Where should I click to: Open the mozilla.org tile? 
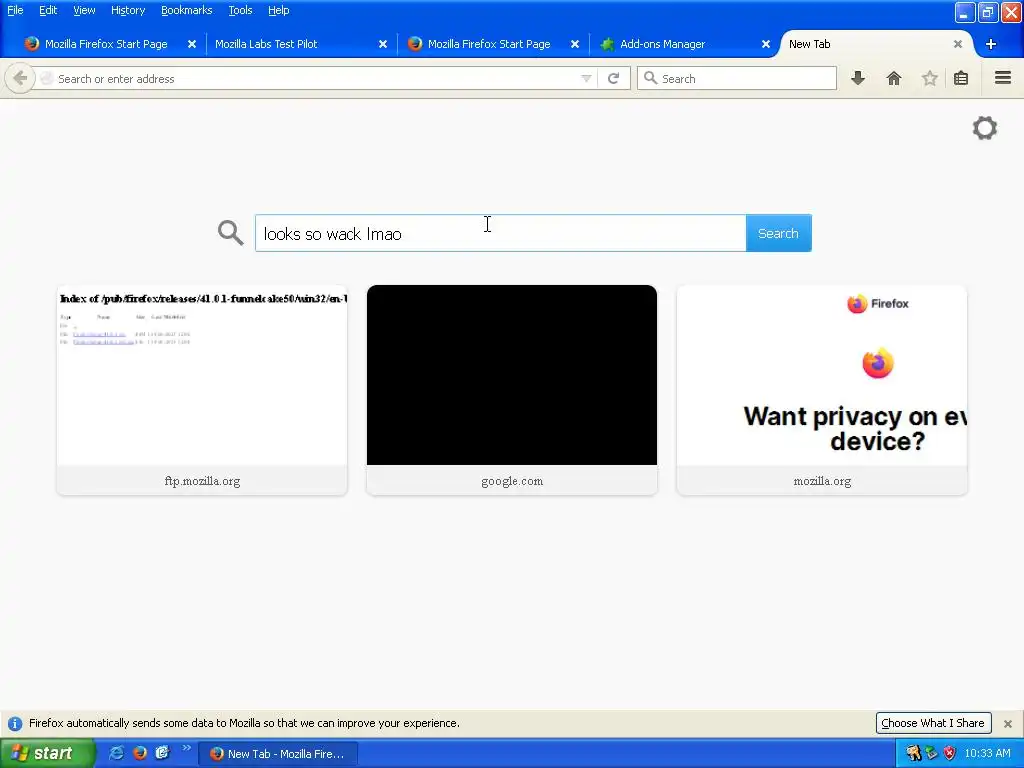tap(822, 390)
